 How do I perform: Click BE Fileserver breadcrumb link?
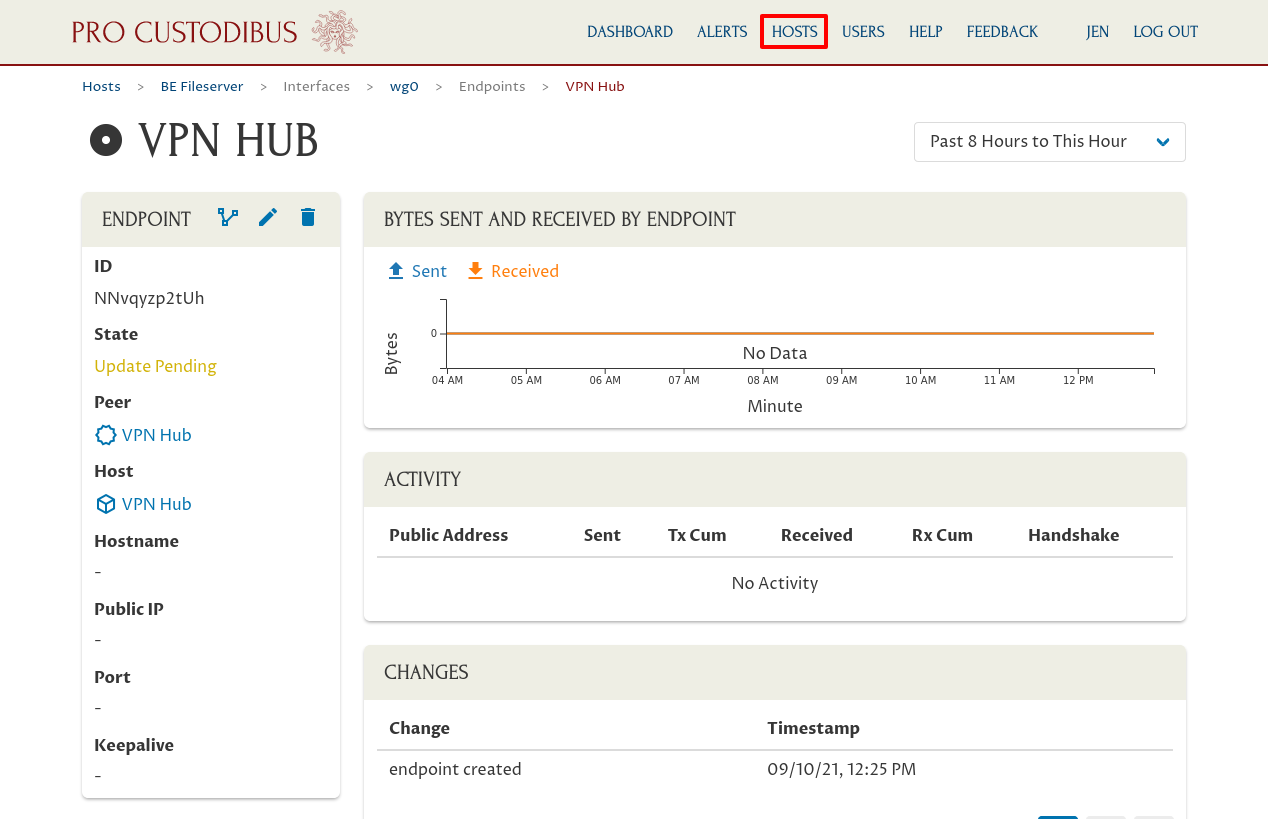[x=202, y=87]
